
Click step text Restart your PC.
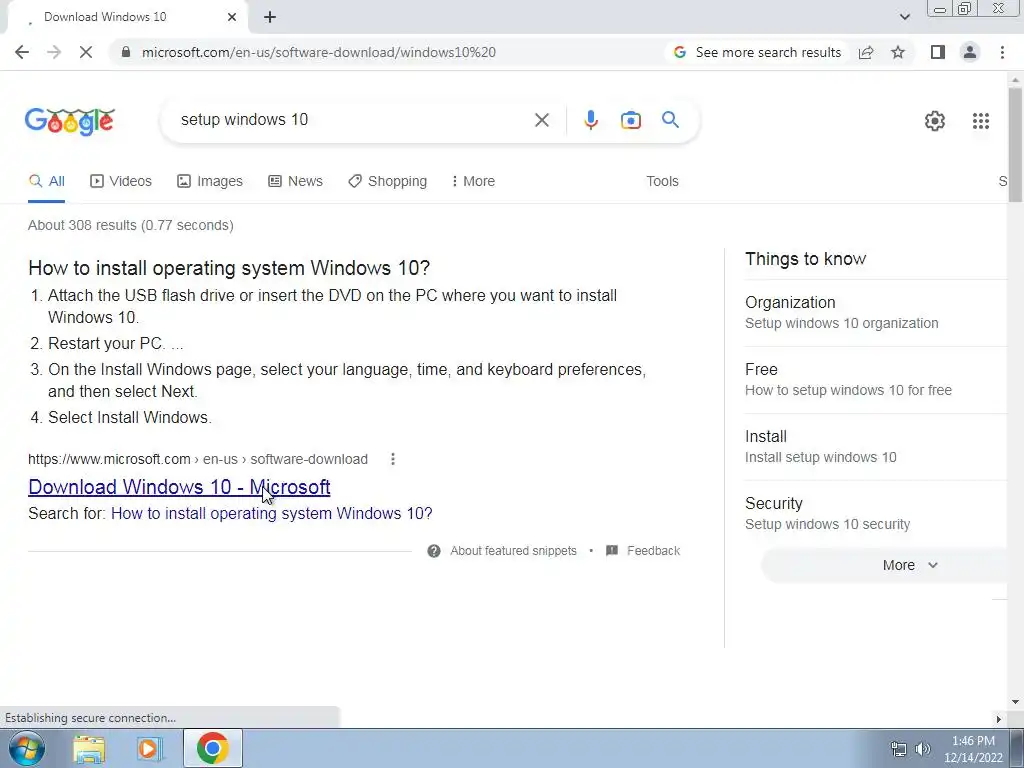tap(116, 344)
